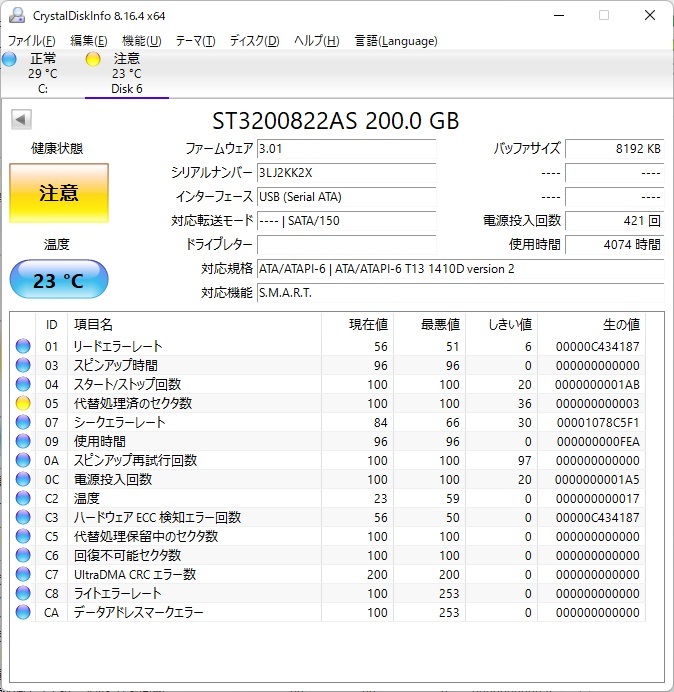Viewport: 674px width, 692px height.
Task: Select raw value 000000000FEA in row 09
Action: point(598,441)
